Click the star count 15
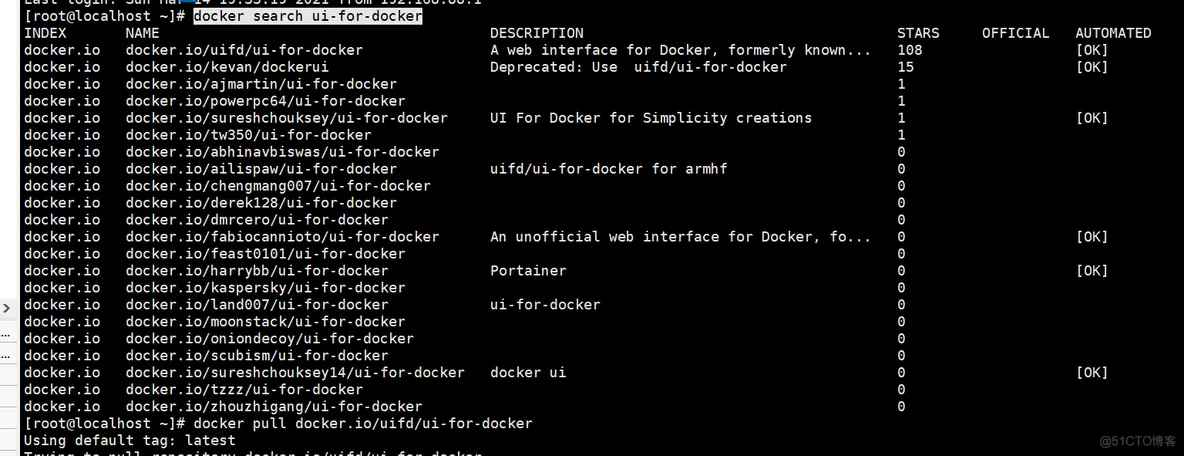Viewport: 1184px width, 456px height. pos(905,67)
